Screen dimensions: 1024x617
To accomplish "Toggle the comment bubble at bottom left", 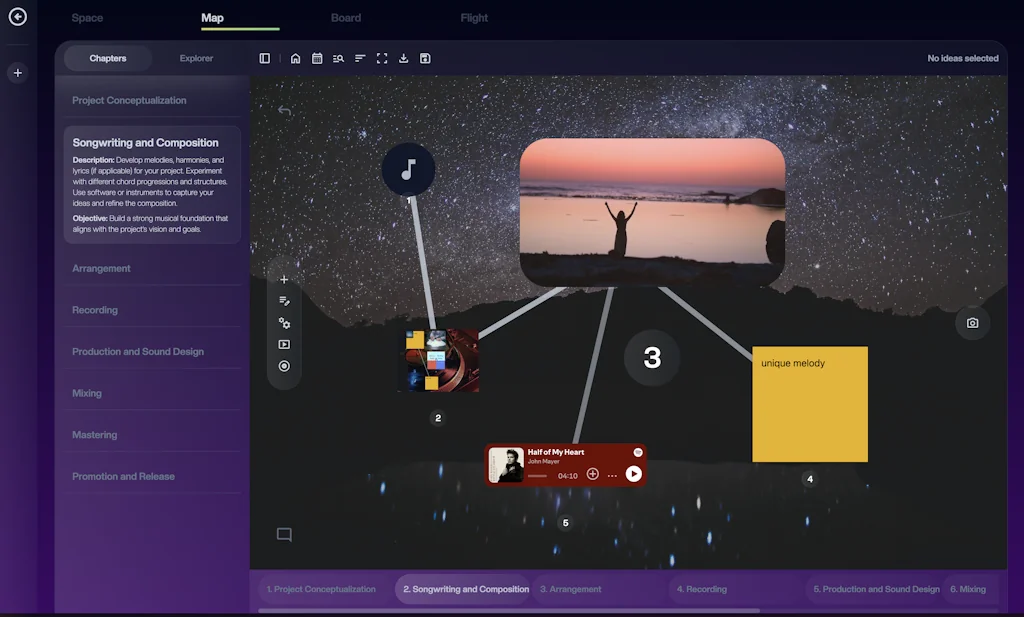I will 284,534.
